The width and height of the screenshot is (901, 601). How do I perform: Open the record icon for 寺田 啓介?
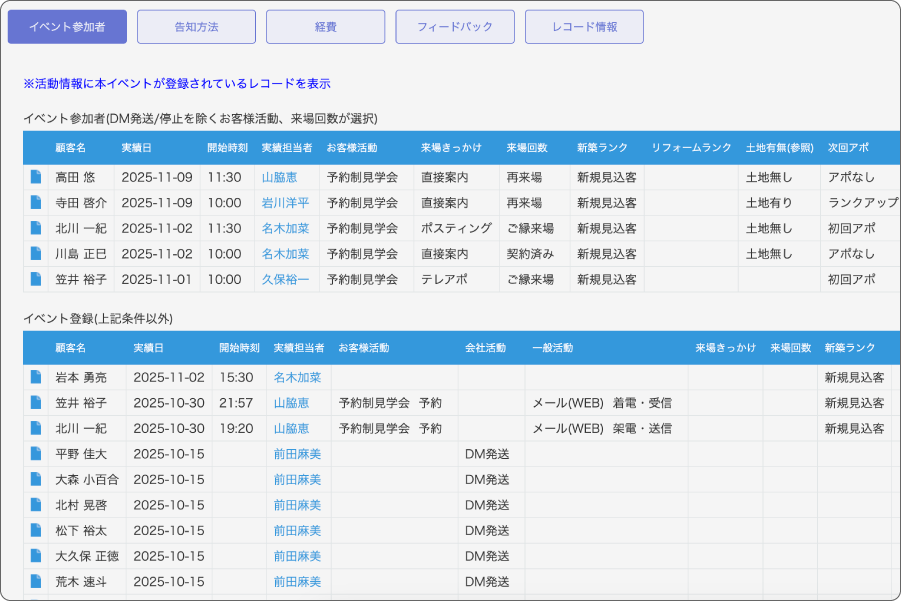coord(36,202)
